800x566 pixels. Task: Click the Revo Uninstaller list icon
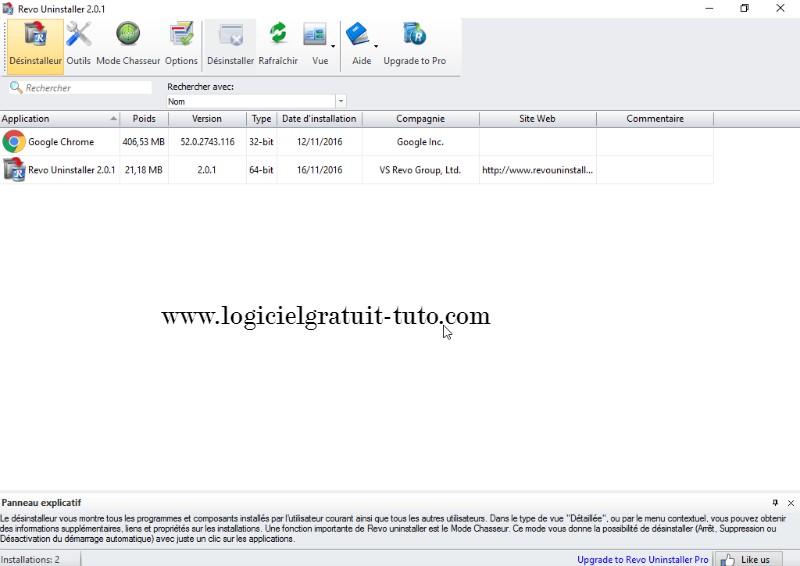coord(14,169)
